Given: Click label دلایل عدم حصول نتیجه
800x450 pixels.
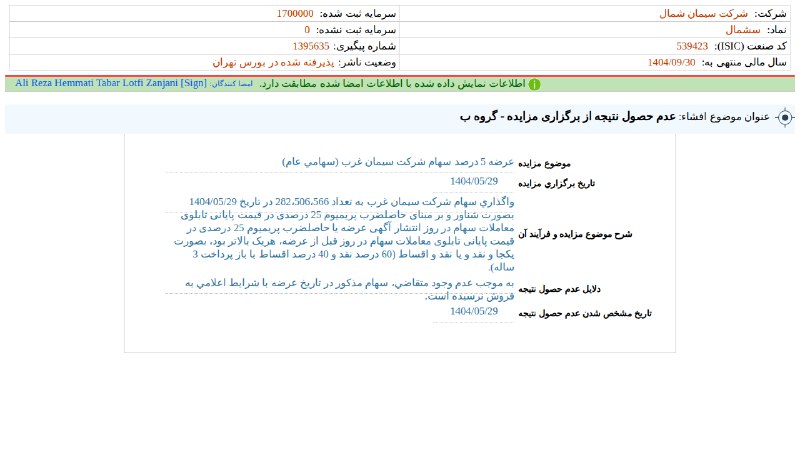Looking at the screenshot, I should pos(559,289).
